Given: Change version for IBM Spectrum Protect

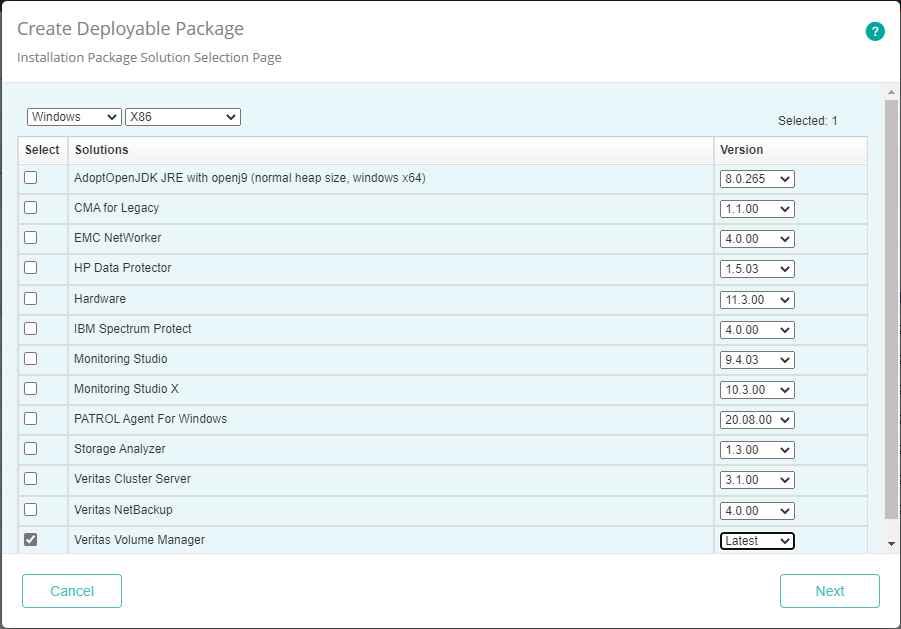Looking at the screenshot, I should [x=756, y=329].
